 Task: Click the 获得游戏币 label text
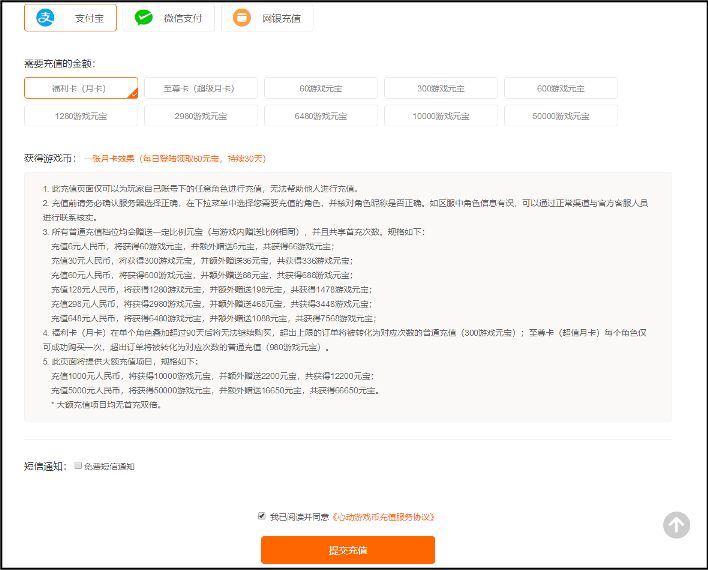(x=50, y=158)
